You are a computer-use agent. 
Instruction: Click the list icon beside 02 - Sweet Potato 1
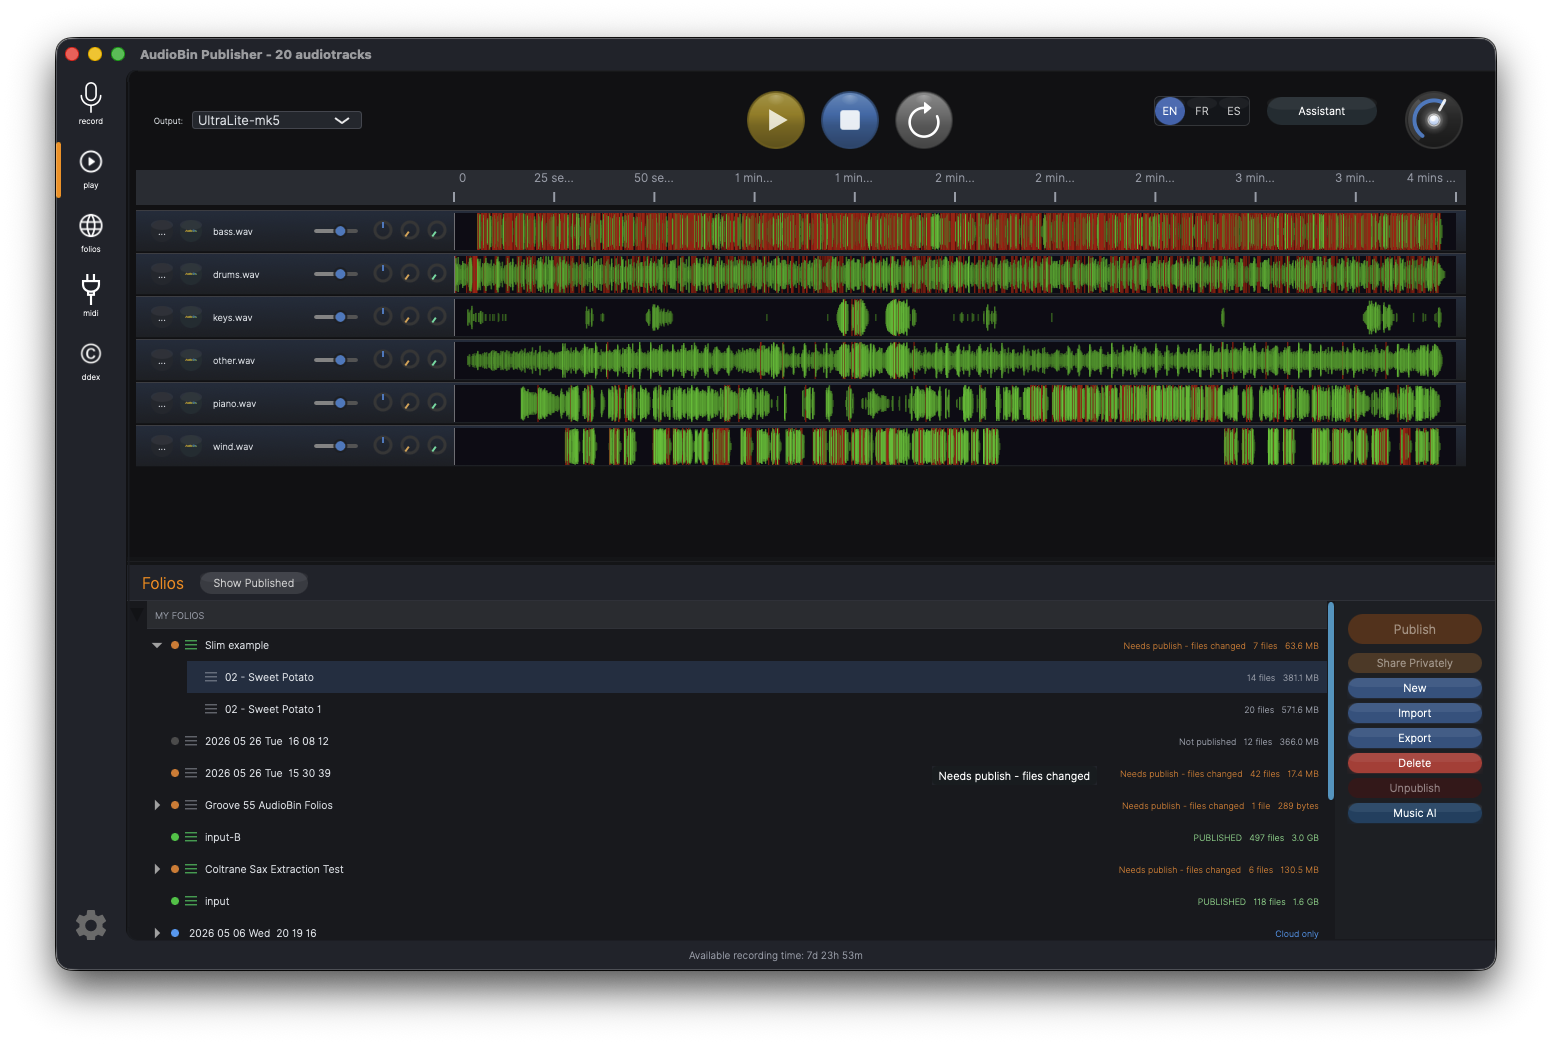pos(211,709)
